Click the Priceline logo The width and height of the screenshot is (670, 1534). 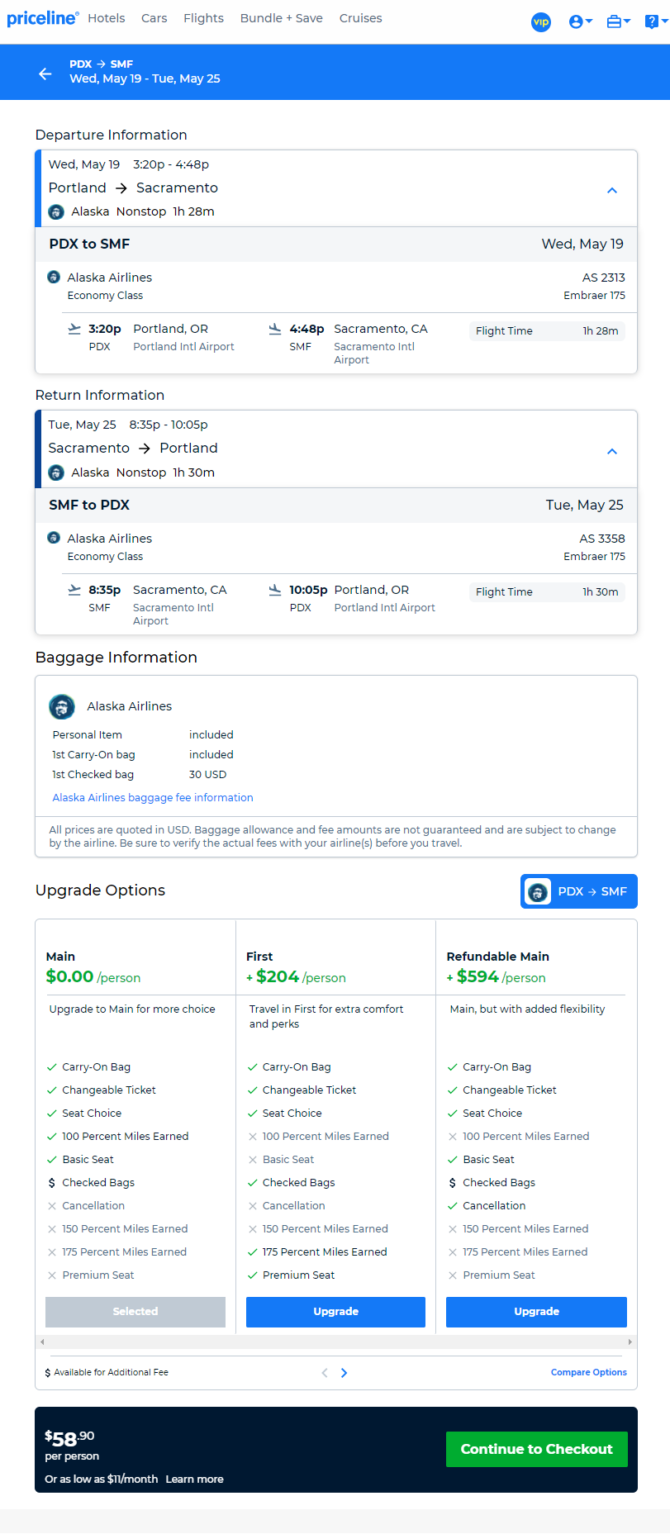point(43,19)
